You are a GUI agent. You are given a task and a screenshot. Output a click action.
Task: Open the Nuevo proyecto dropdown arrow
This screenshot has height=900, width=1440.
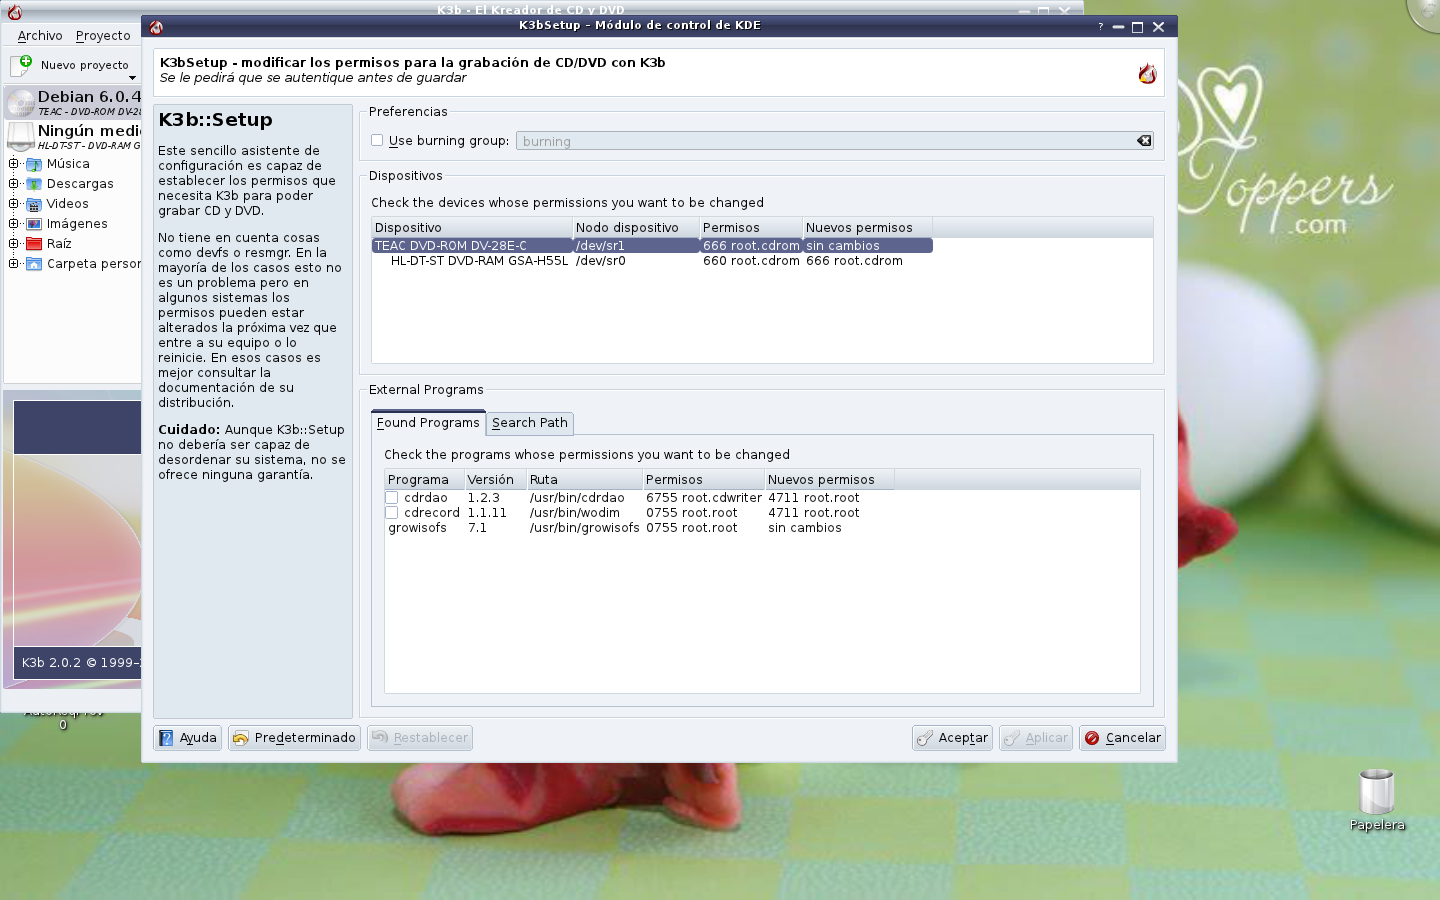point(132,78)
